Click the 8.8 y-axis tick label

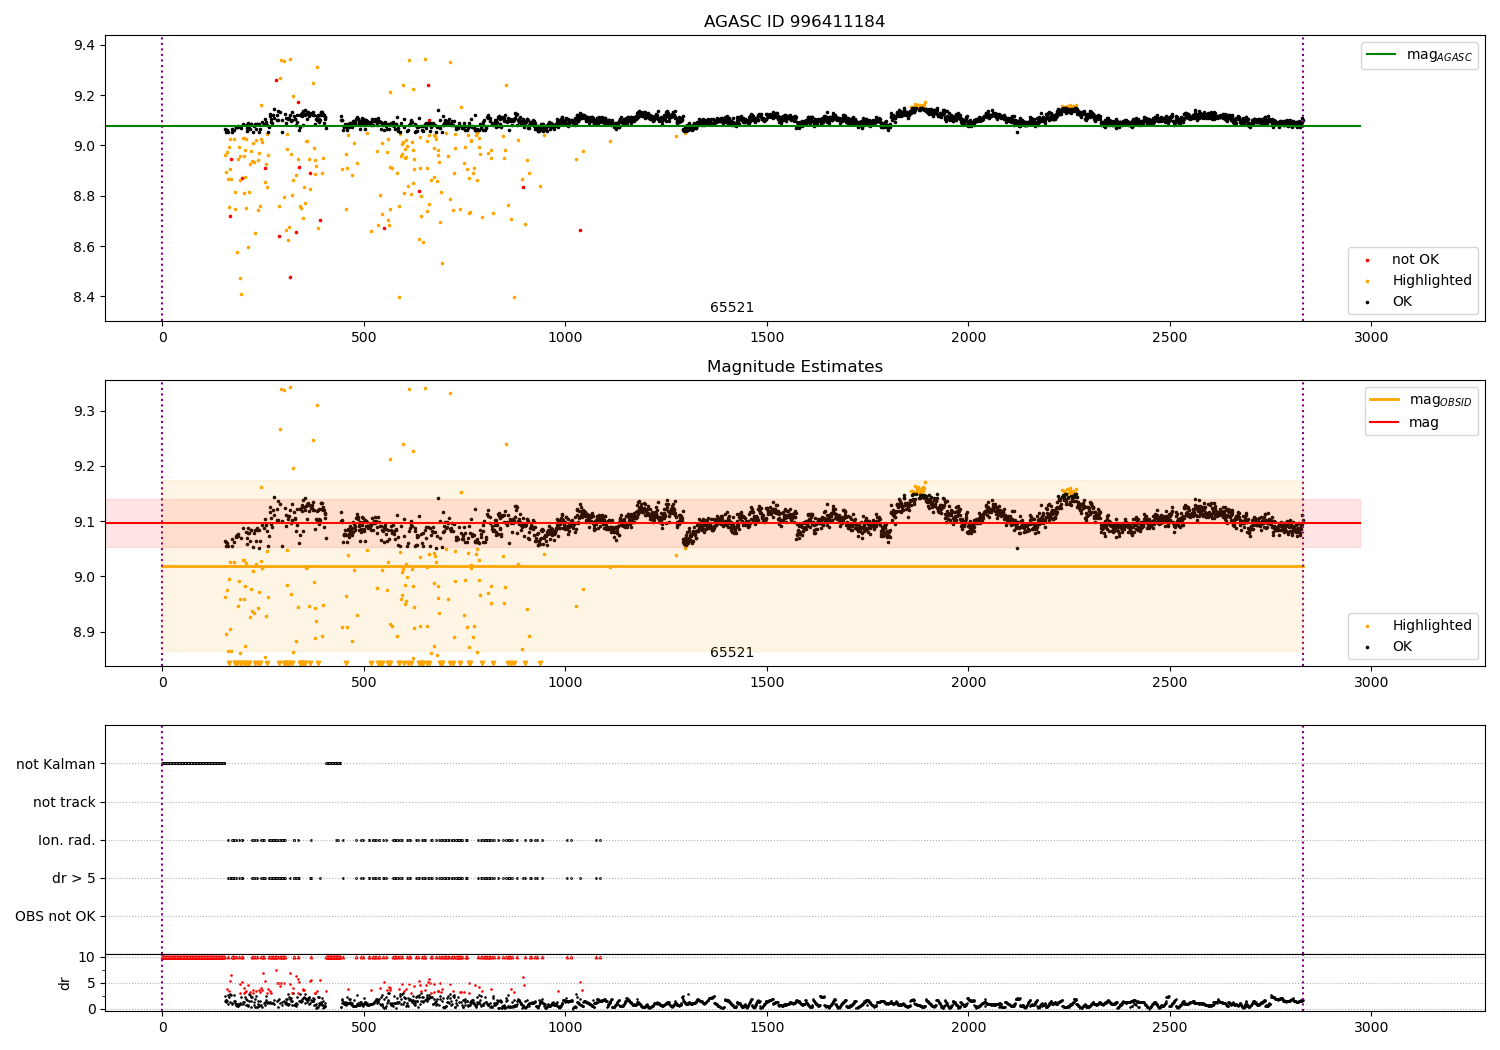[84, 196]
